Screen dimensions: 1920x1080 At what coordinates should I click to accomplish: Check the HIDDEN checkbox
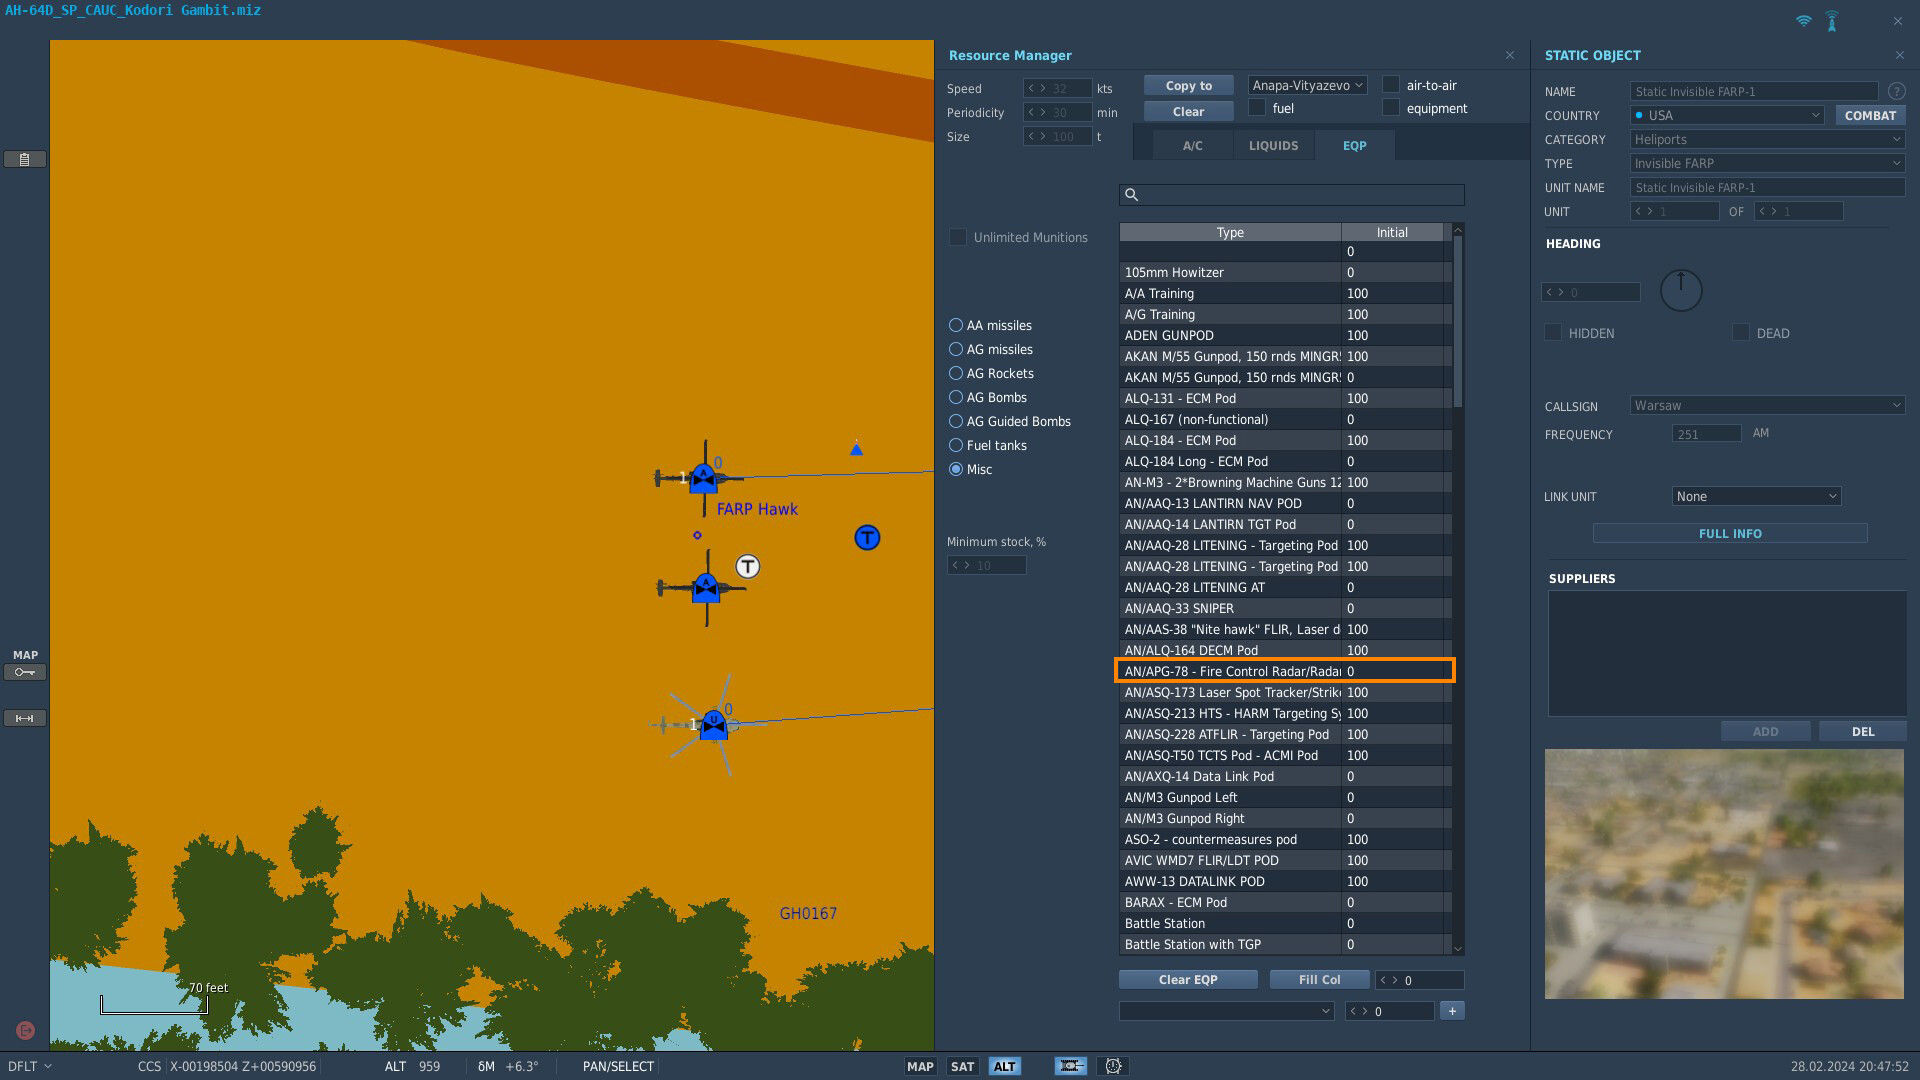[x=1553, y=332]
